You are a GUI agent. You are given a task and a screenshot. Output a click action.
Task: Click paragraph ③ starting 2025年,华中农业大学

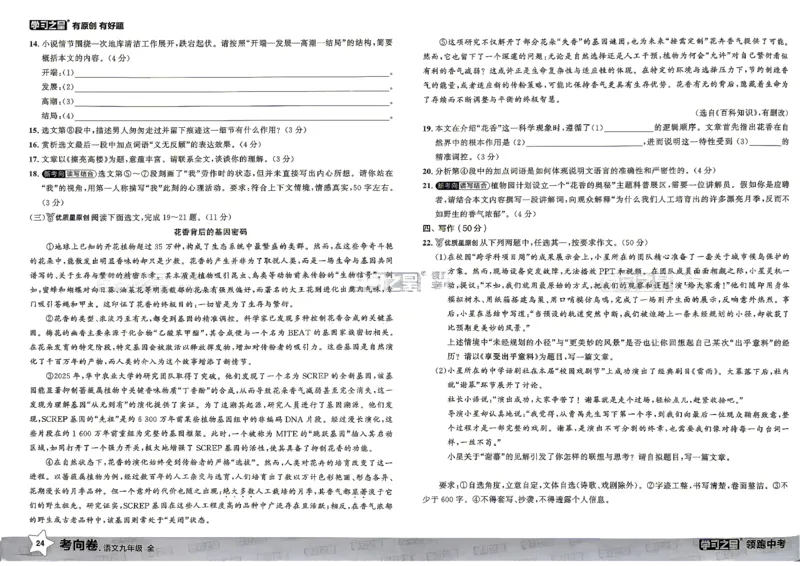(x=211, y=412)
